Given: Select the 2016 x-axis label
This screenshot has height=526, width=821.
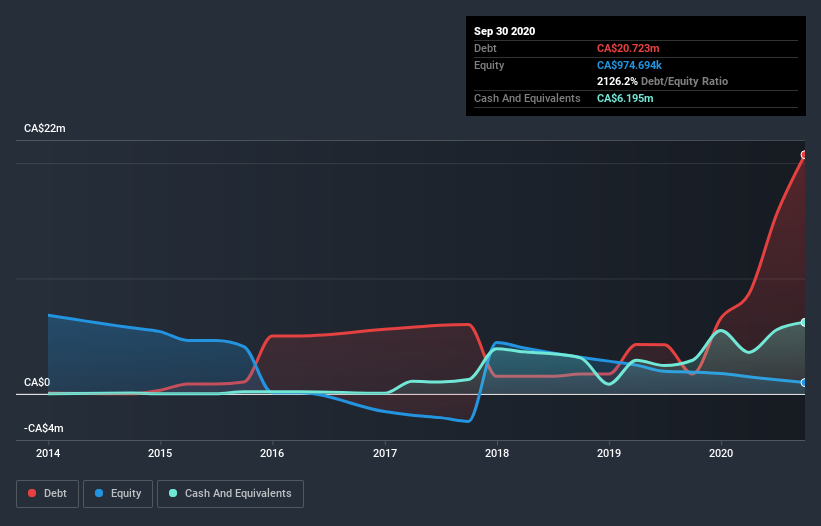Looking at the screenshot, I should coord(272,453).
